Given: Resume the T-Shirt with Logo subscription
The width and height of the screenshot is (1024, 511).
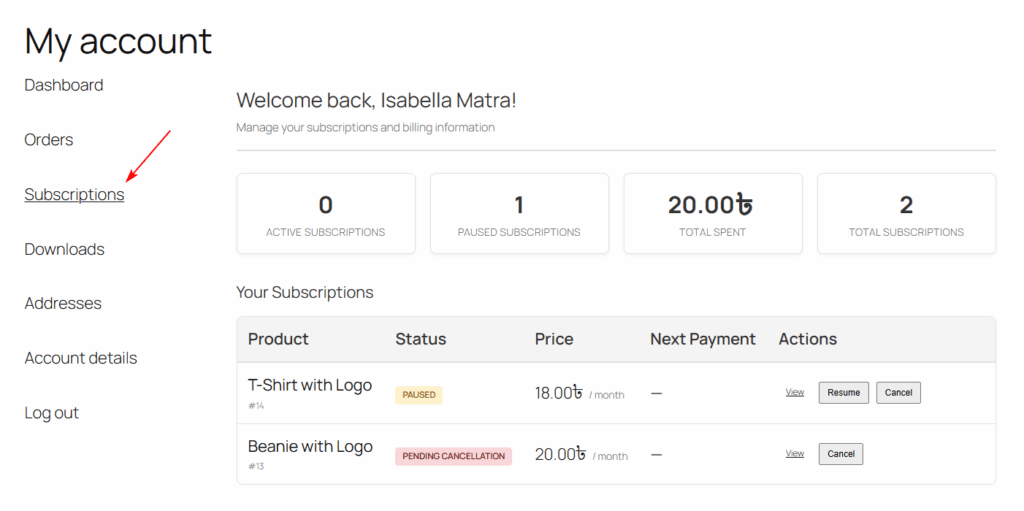Looking at the screenshot, I should (843, 393).
